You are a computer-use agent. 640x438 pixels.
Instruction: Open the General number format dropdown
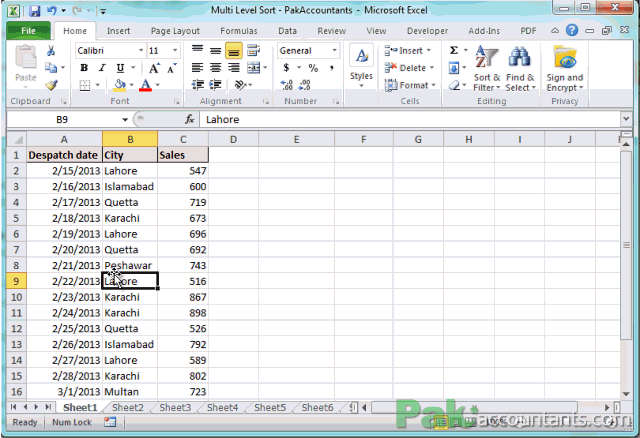[334, 51]
